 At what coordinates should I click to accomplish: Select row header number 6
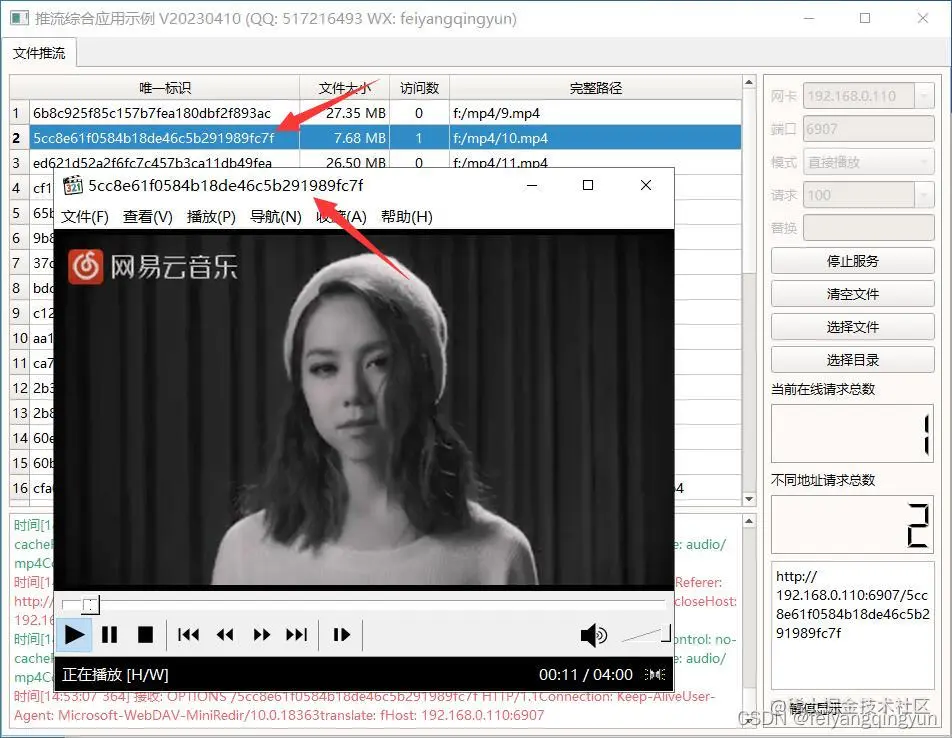coord(19,238)
